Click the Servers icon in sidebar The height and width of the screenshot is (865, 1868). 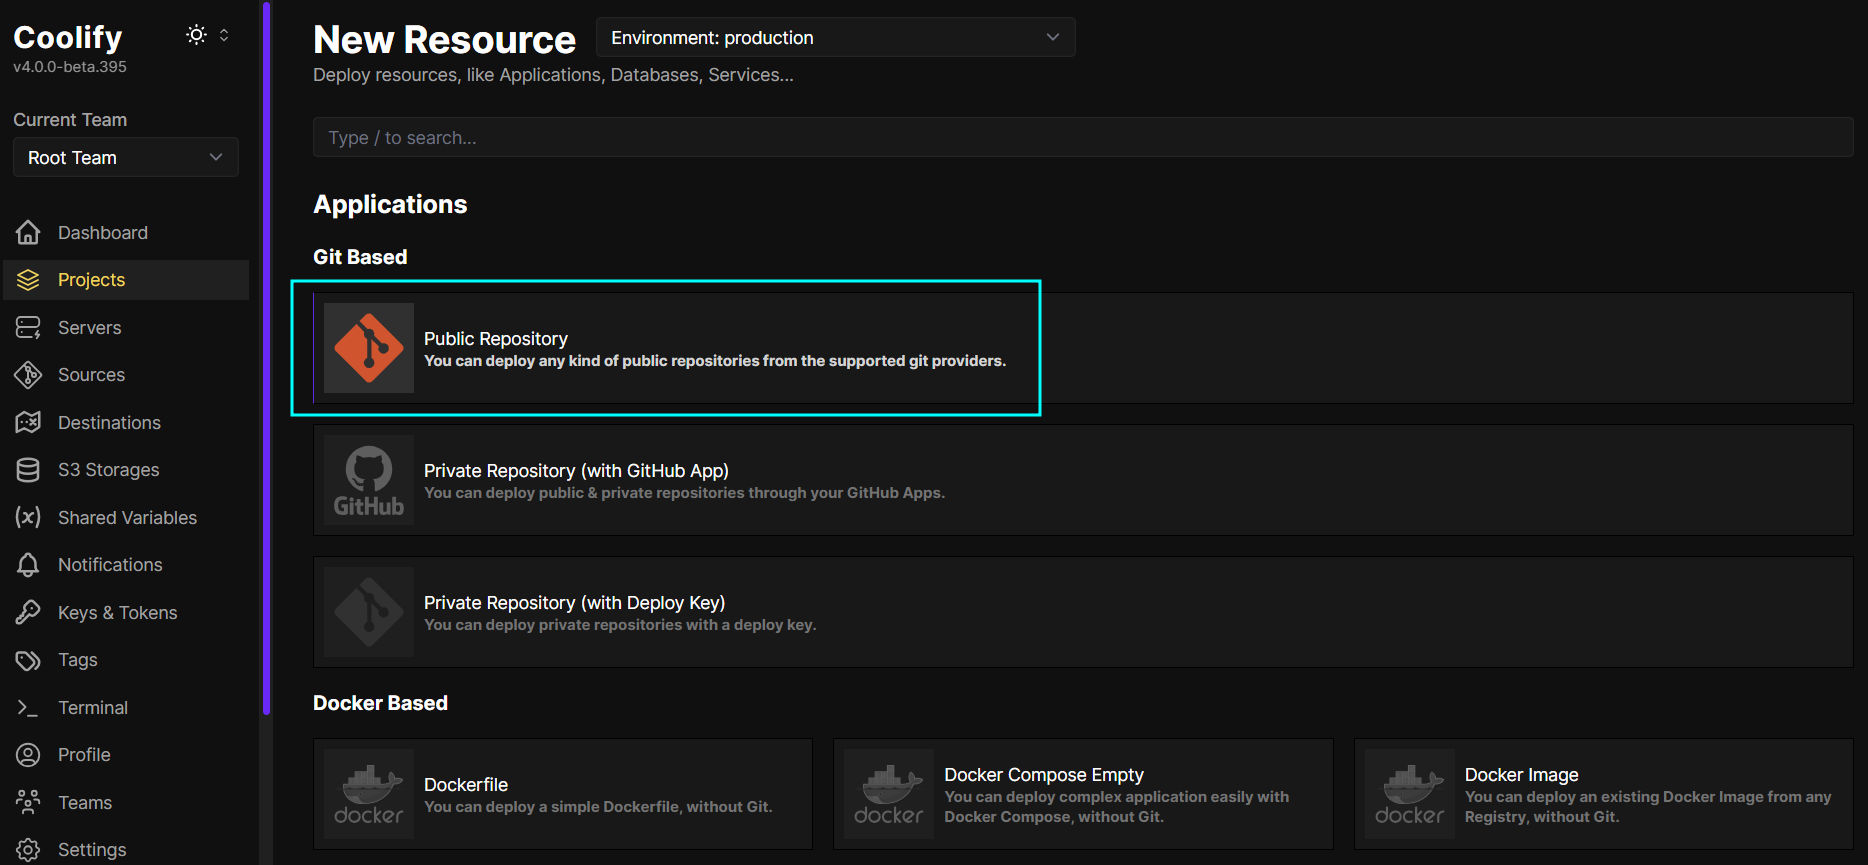click(28, 328)
